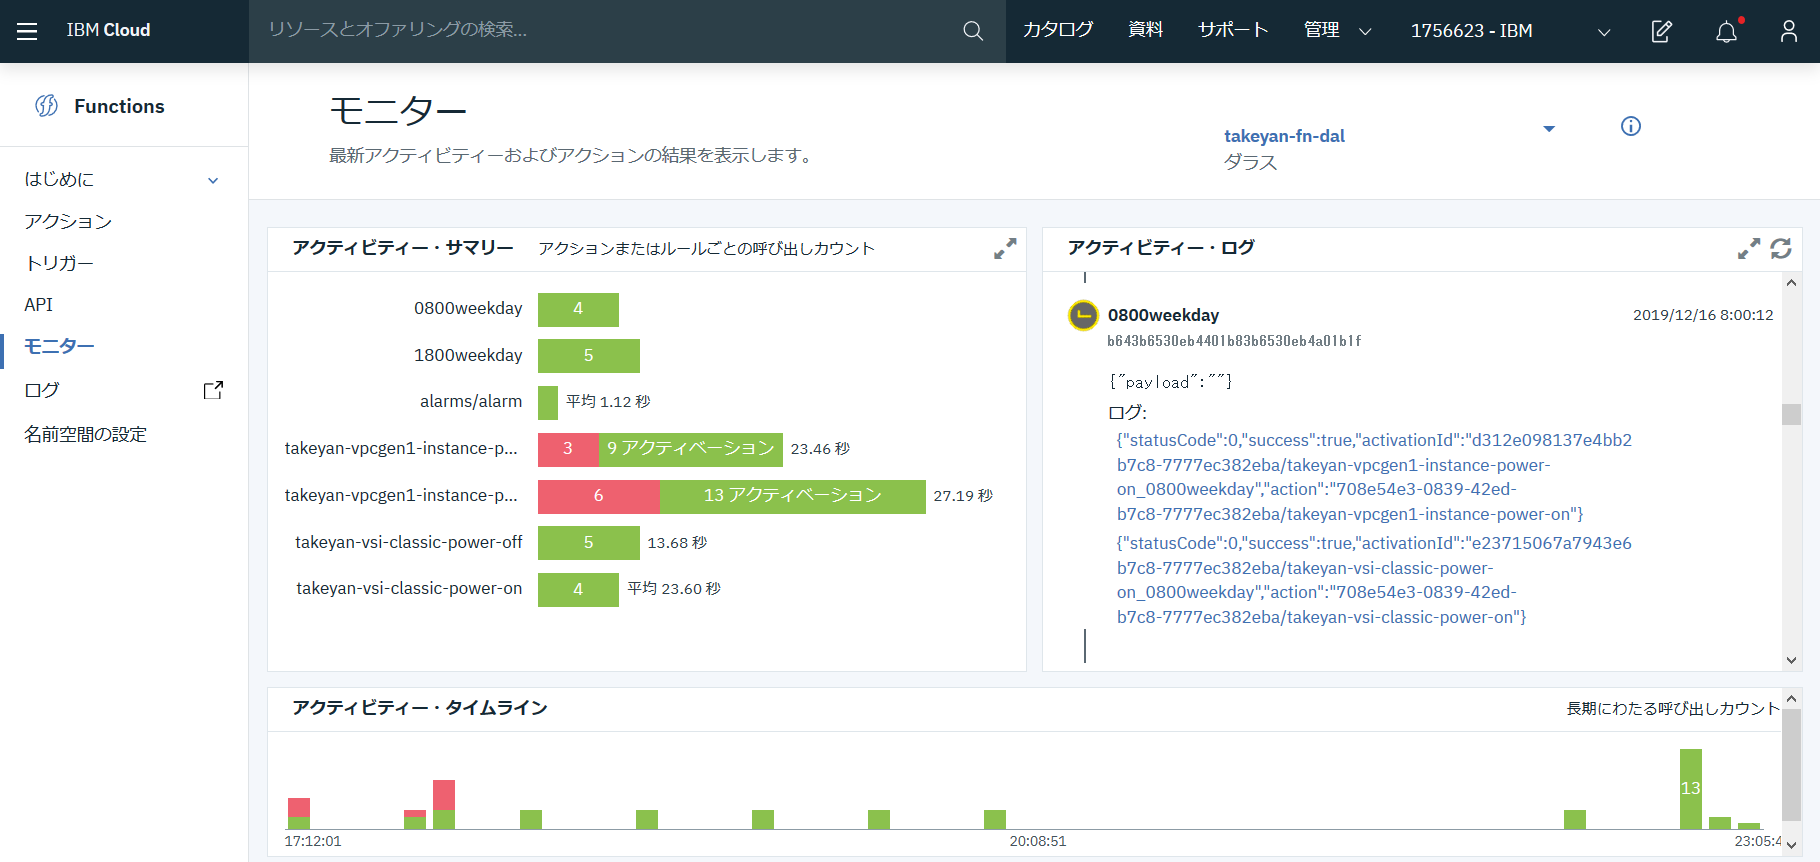Open the account 1756623 - IBM dropdown
1820x862 pixels.
1510,31
